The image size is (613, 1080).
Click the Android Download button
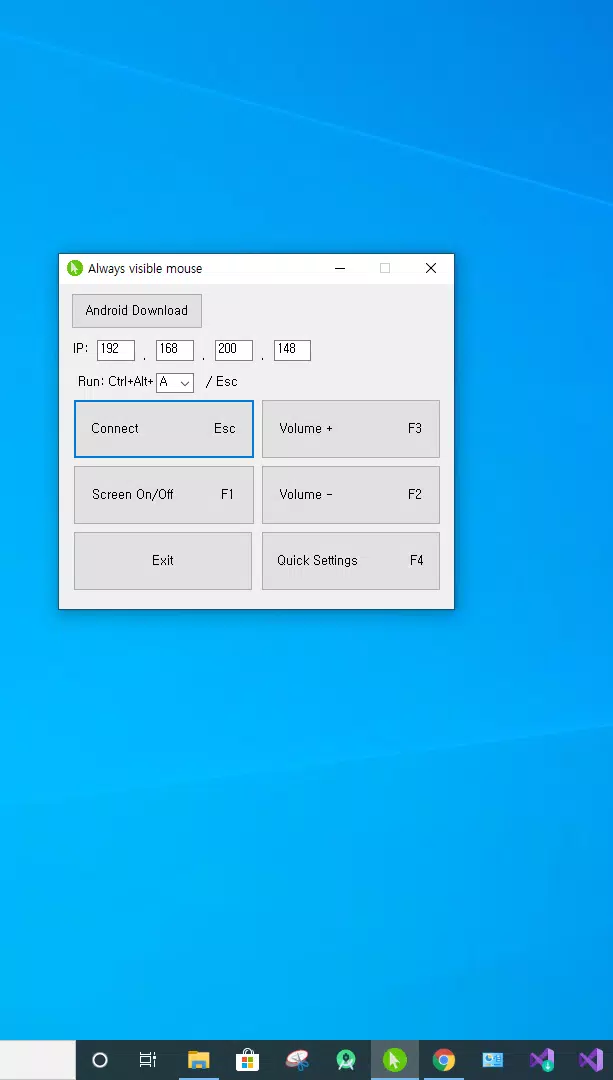click(136, 311)
